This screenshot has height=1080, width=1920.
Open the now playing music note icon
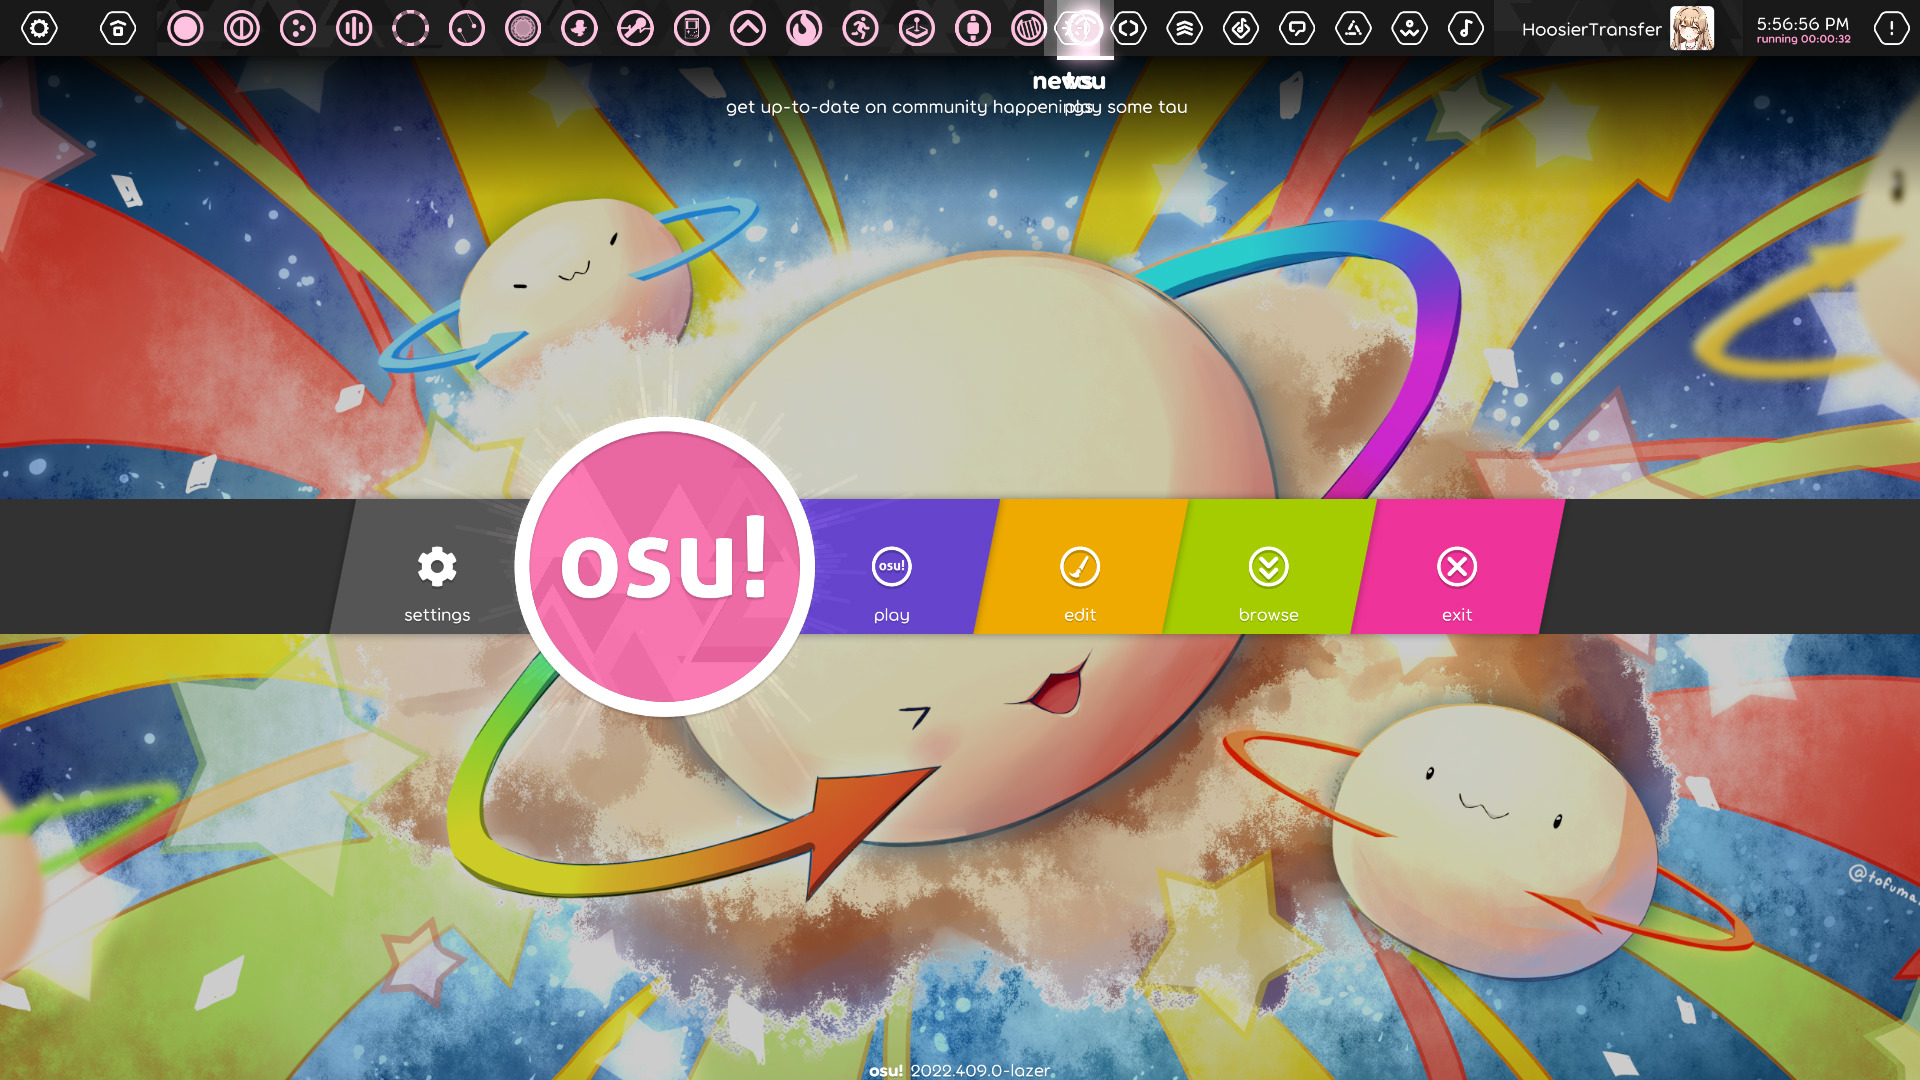1465,28
